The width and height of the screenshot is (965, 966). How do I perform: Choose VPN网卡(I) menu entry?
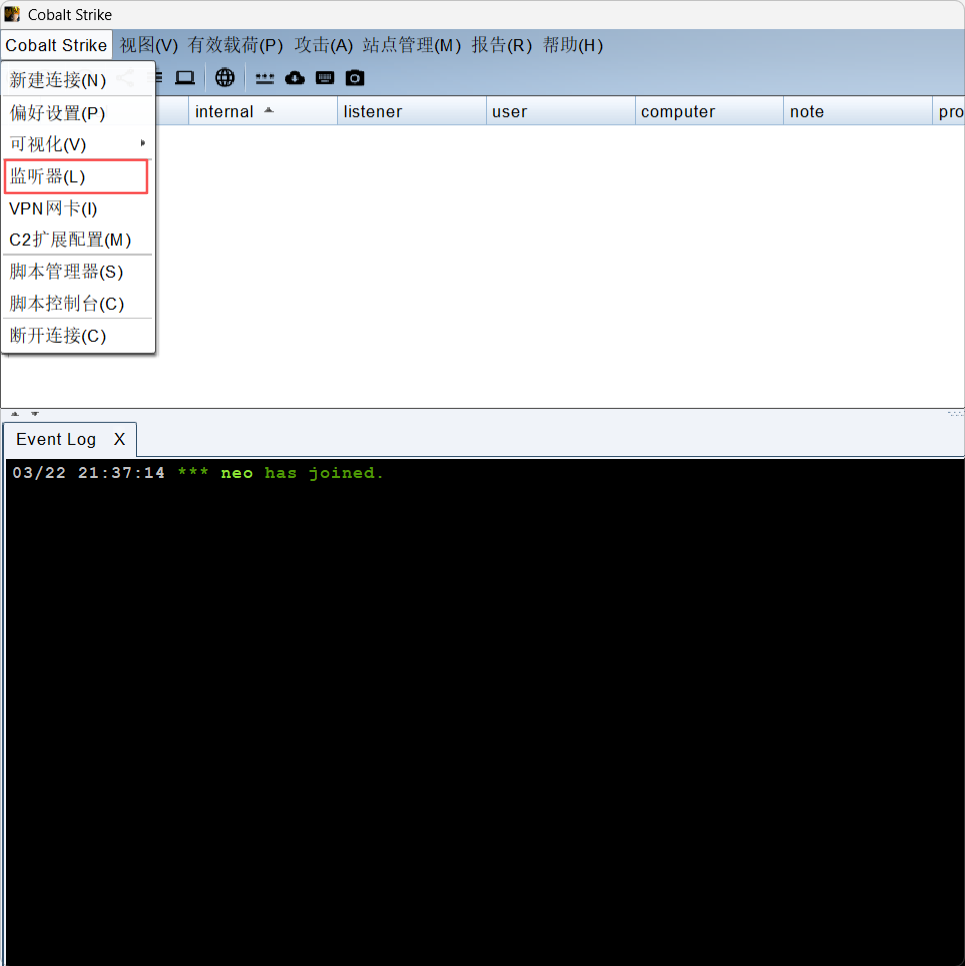[x=77, y=208]
